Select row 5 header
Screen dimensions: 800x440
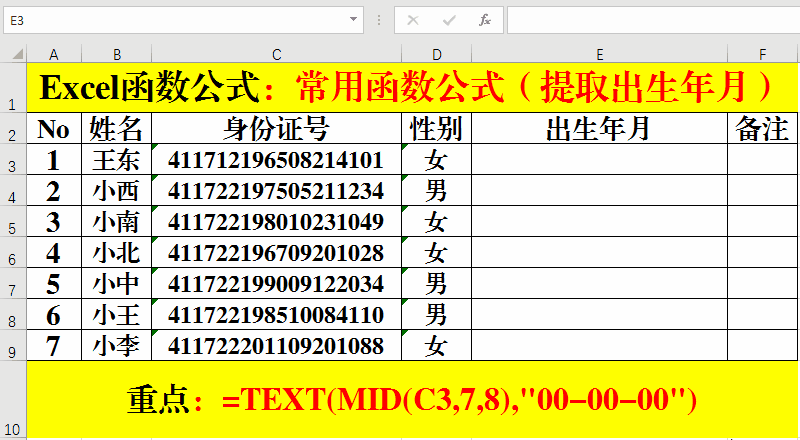coord(13,221)
